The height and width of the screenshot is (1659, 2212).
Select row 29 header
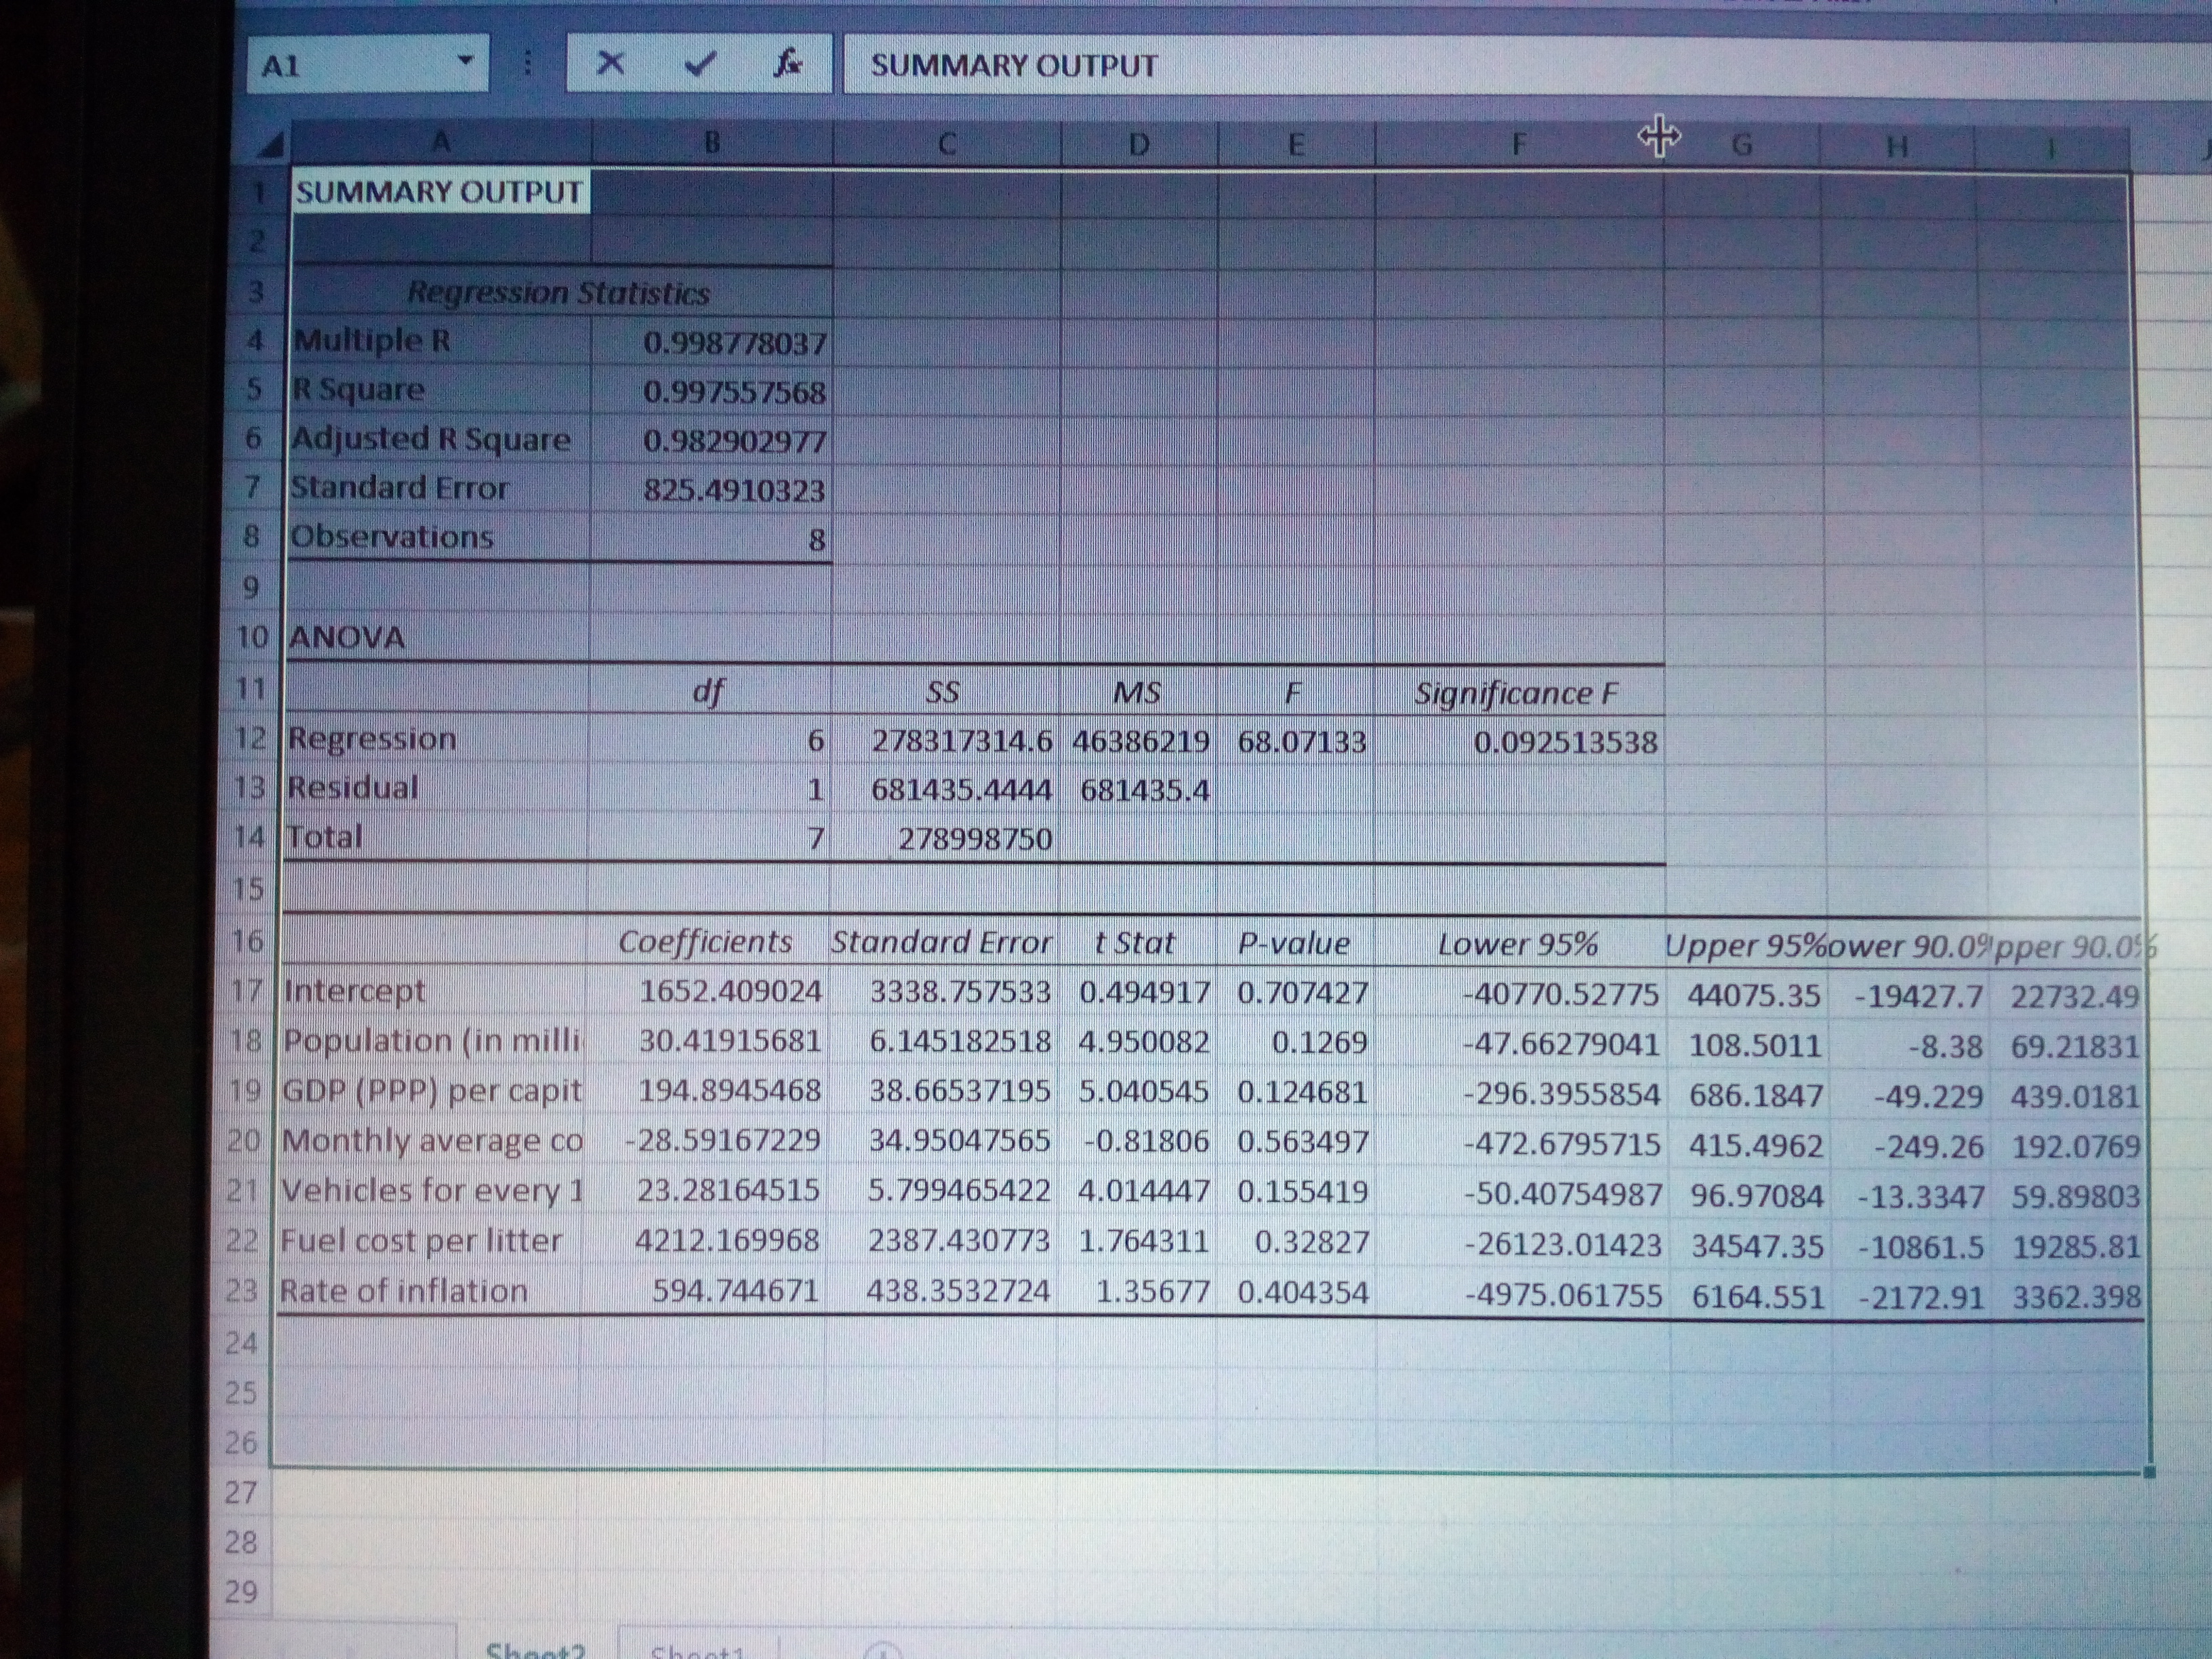pos(240,1591)
